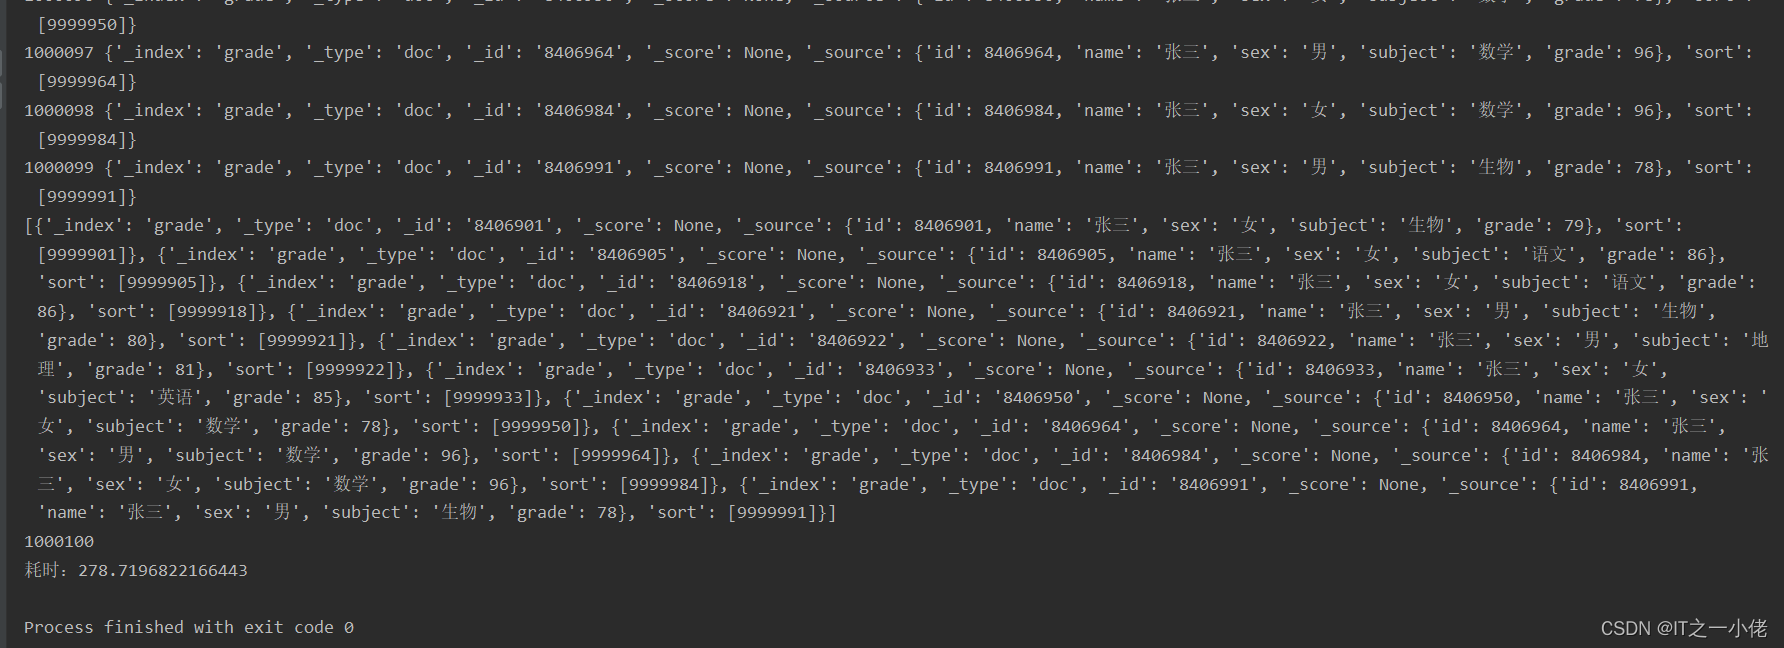Click the 1000097 output line prefix
Screen dimensions: 1784x648
[x=59, y=52]
